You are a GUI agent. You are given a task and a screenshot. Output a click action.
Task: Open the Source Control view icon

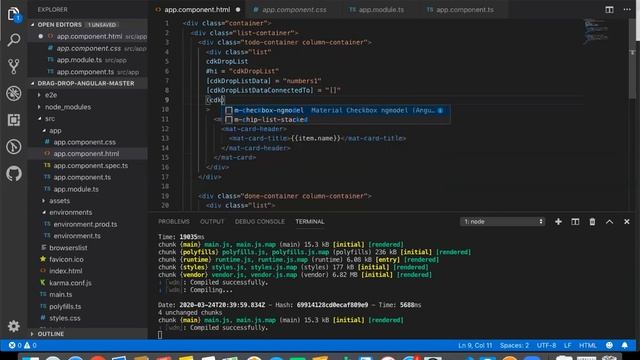point(13,67)
